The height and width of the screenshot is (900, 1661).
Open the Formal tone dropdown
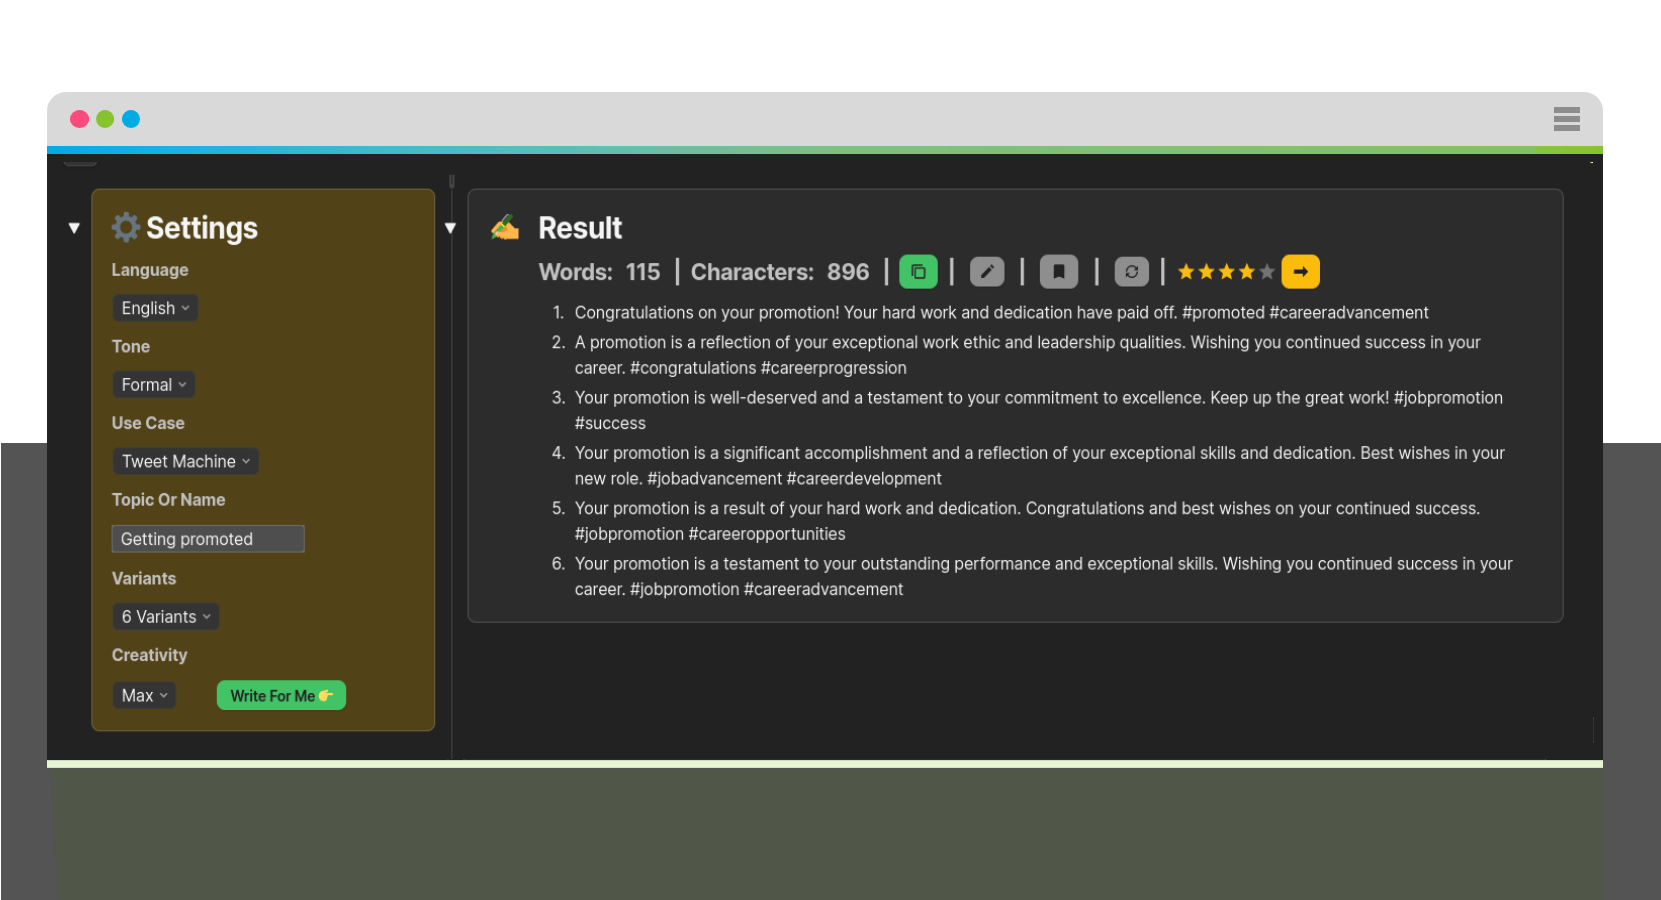pyautogui.click(x=154, y=385)
